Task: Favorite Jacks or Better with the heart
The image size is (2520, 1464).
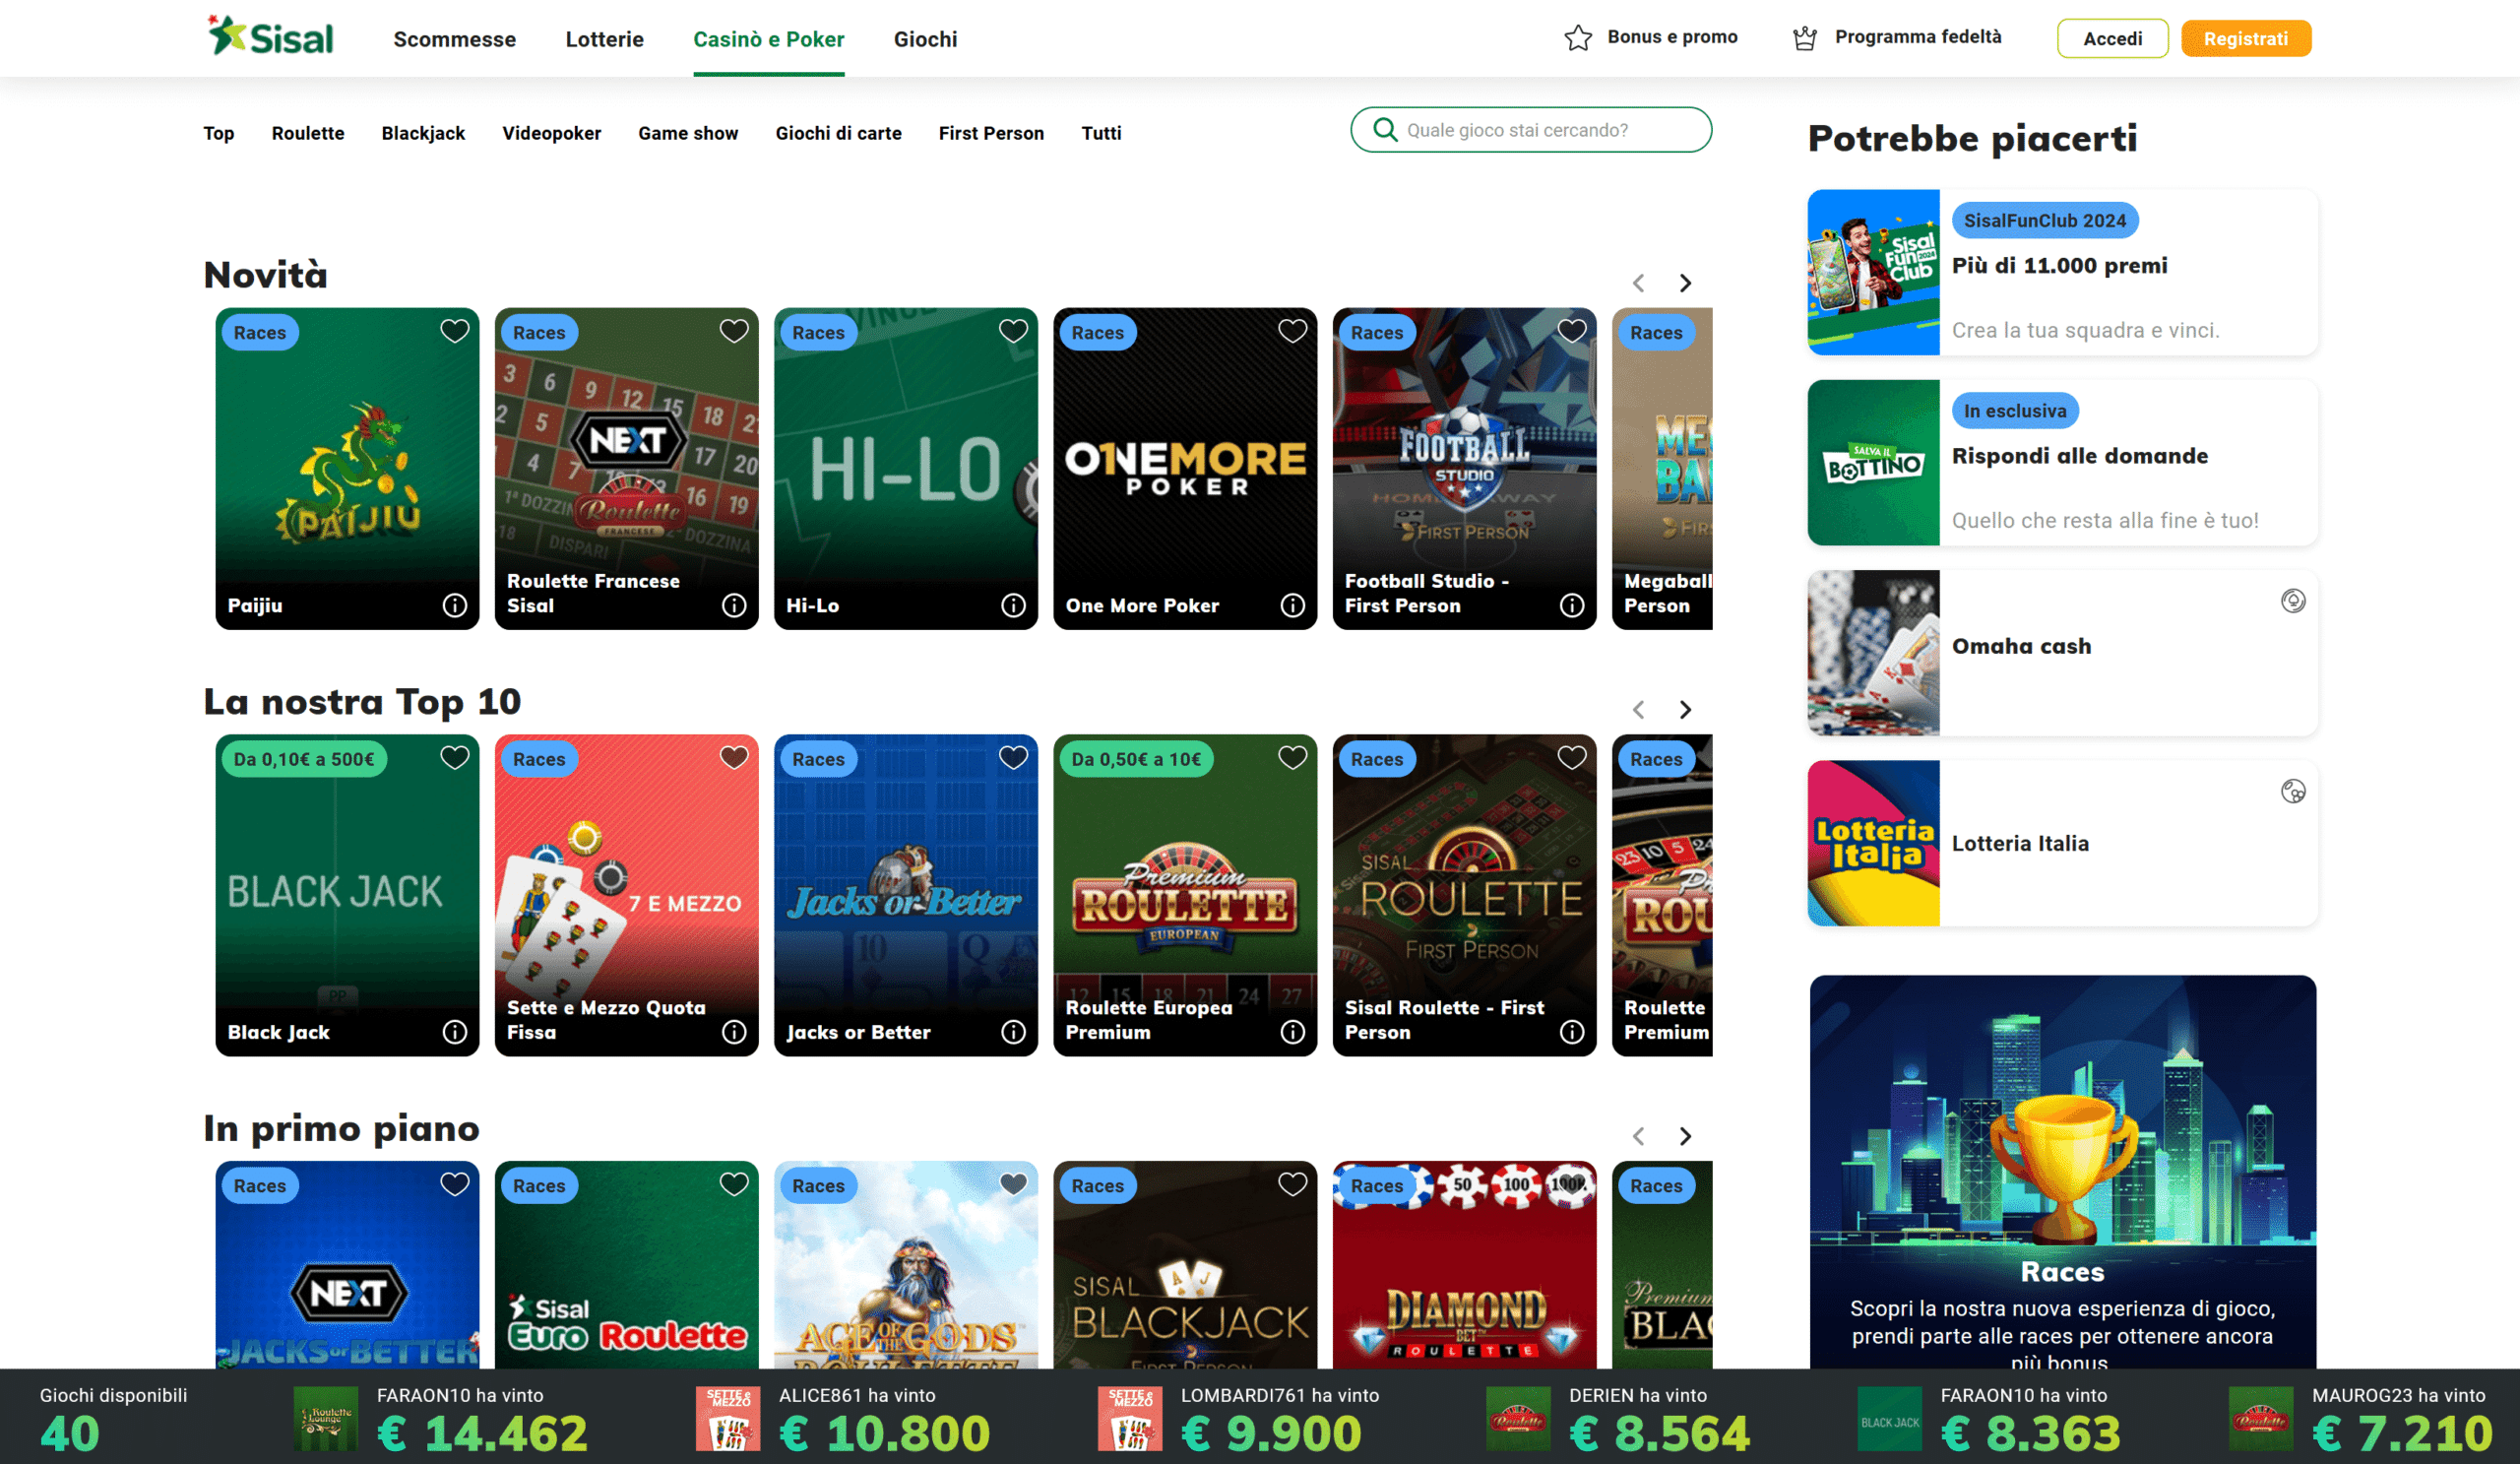Action: (1013, 758)
